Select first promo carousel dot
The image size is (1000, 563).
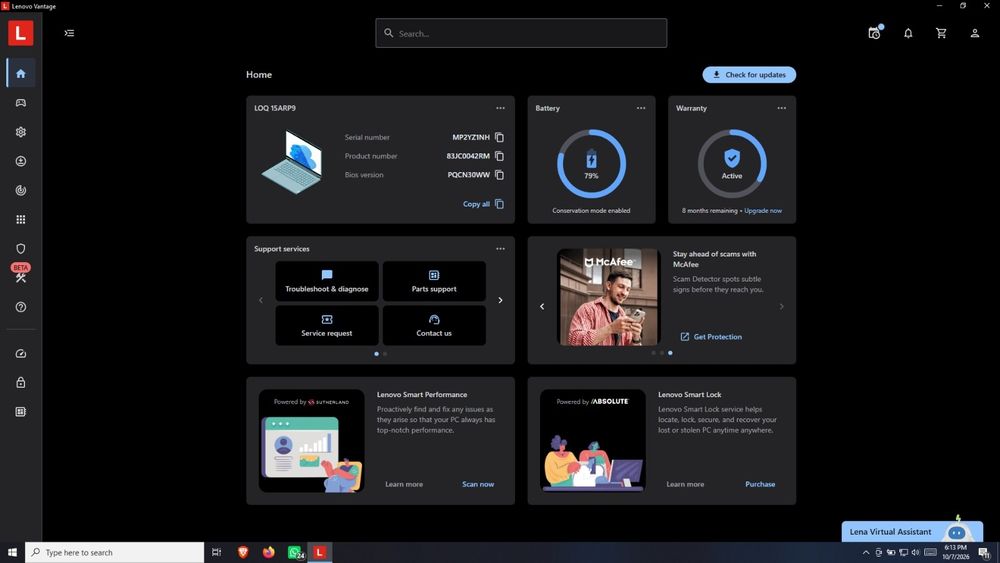tap(653, 353)
